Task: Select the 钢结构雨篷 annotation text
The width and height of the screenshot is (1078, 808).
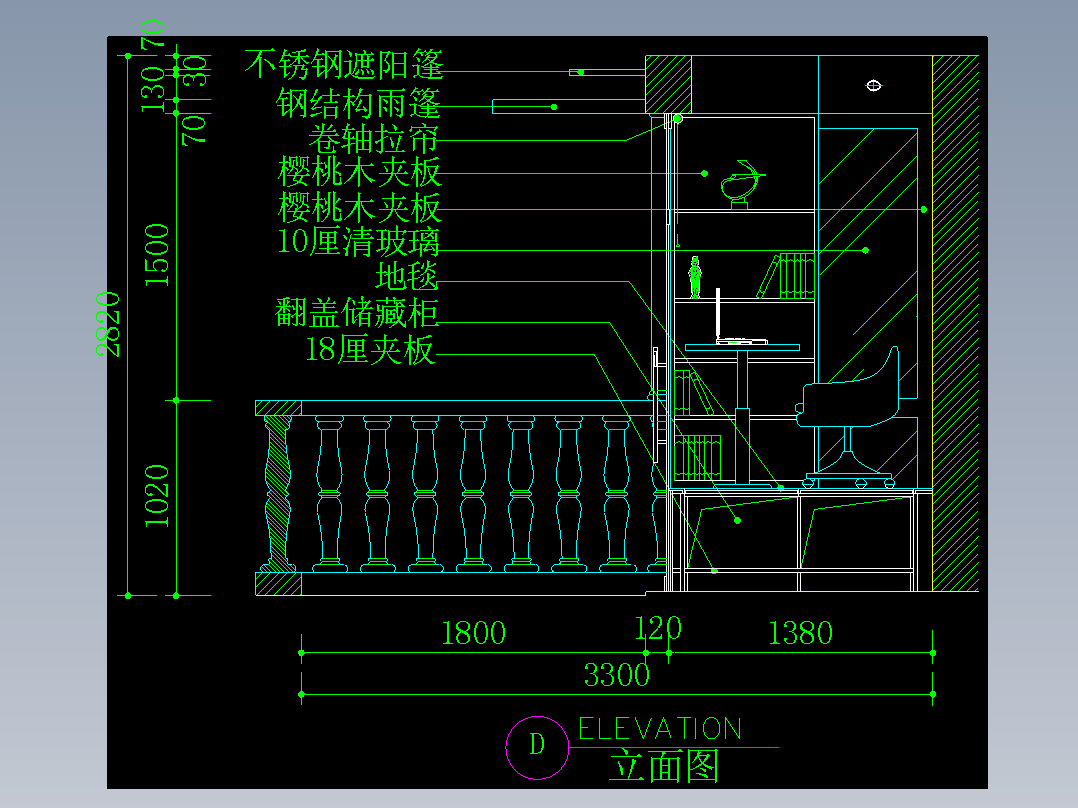Action: [358, 104]
